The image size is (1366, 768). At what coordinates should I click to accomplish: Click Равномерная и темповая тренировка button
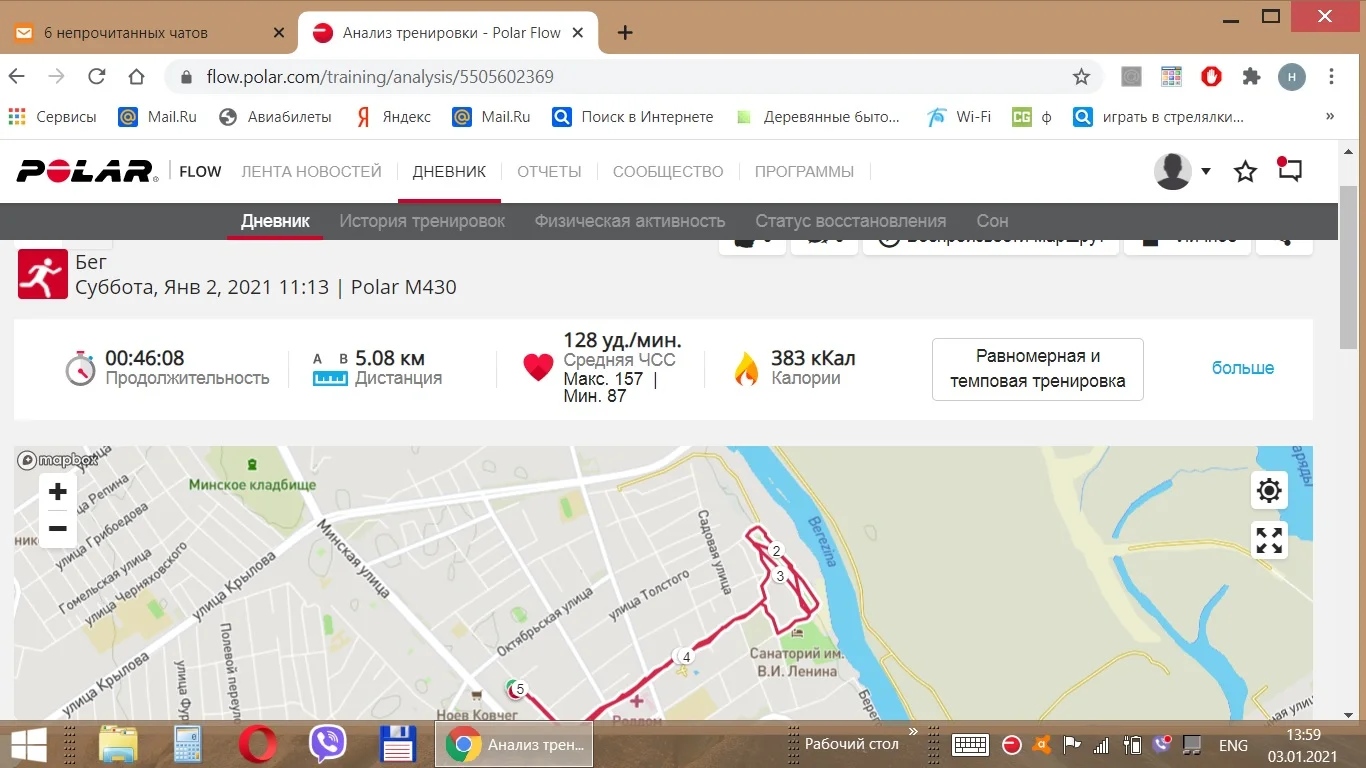(x=1037, y=369)
